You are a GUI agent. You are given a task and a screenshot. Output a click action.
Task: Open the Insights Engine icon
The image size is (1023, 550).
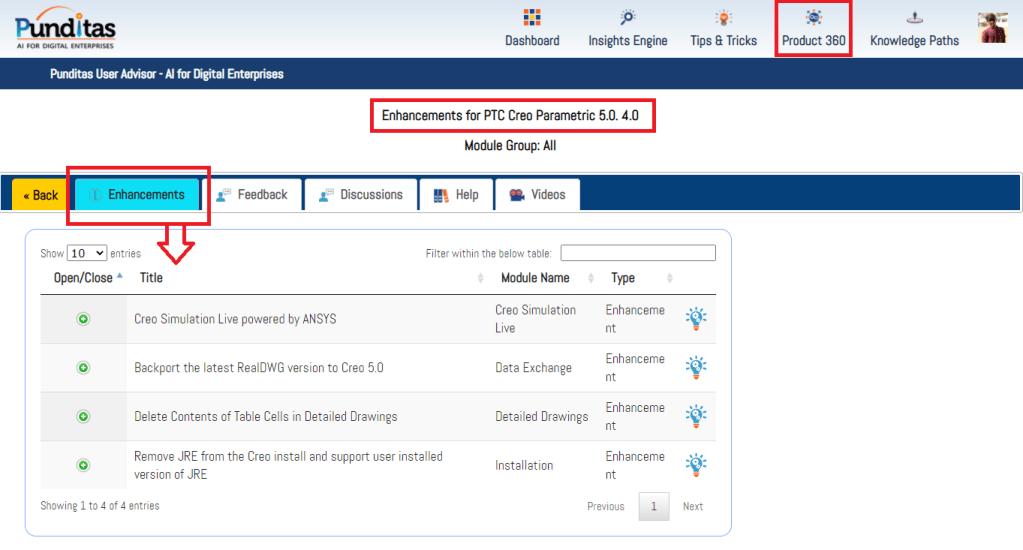627,18
